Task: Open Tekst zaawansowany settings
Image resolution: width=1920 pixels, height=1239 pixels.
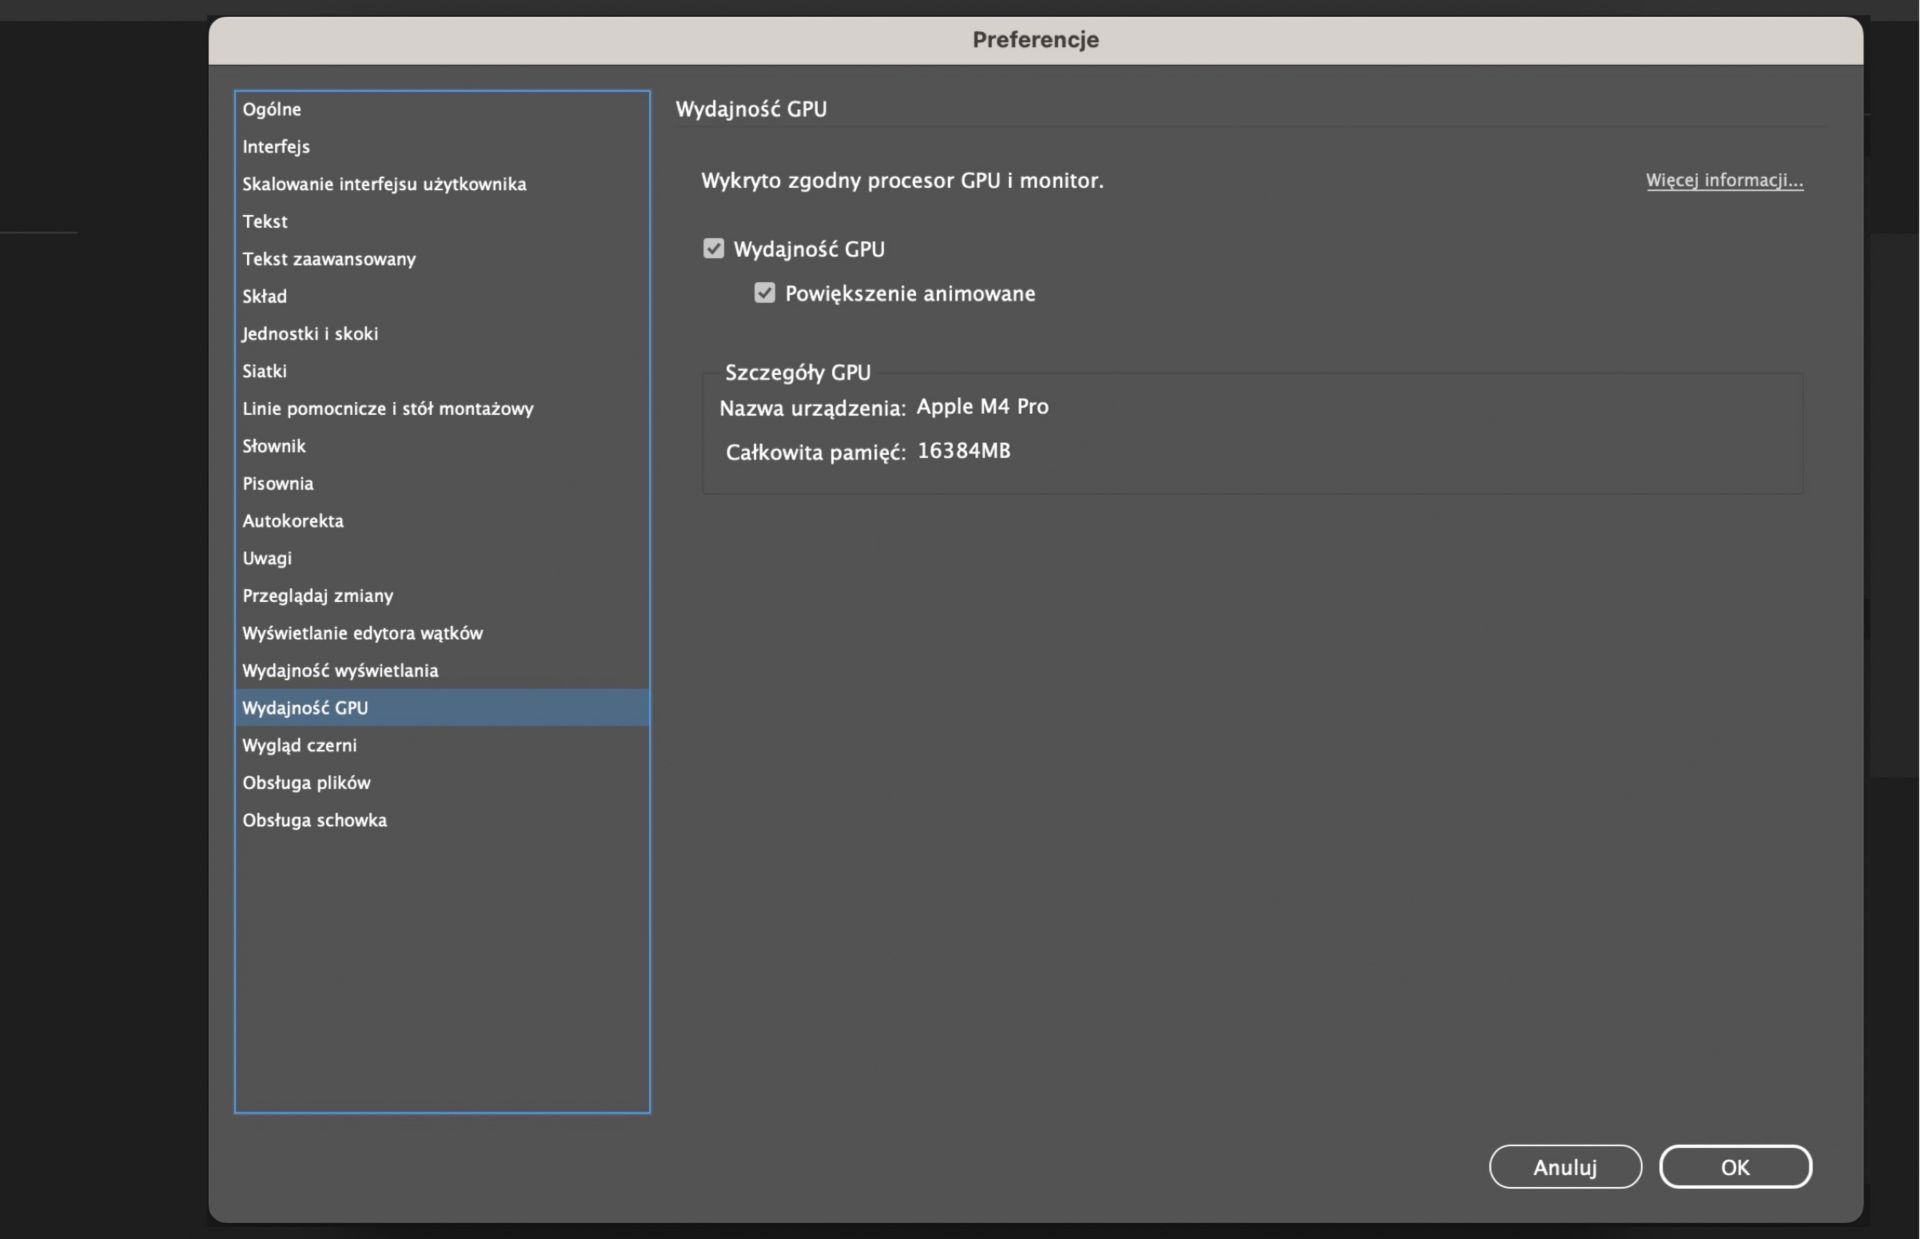Action: pyautogui.click(x=329, y=259)
